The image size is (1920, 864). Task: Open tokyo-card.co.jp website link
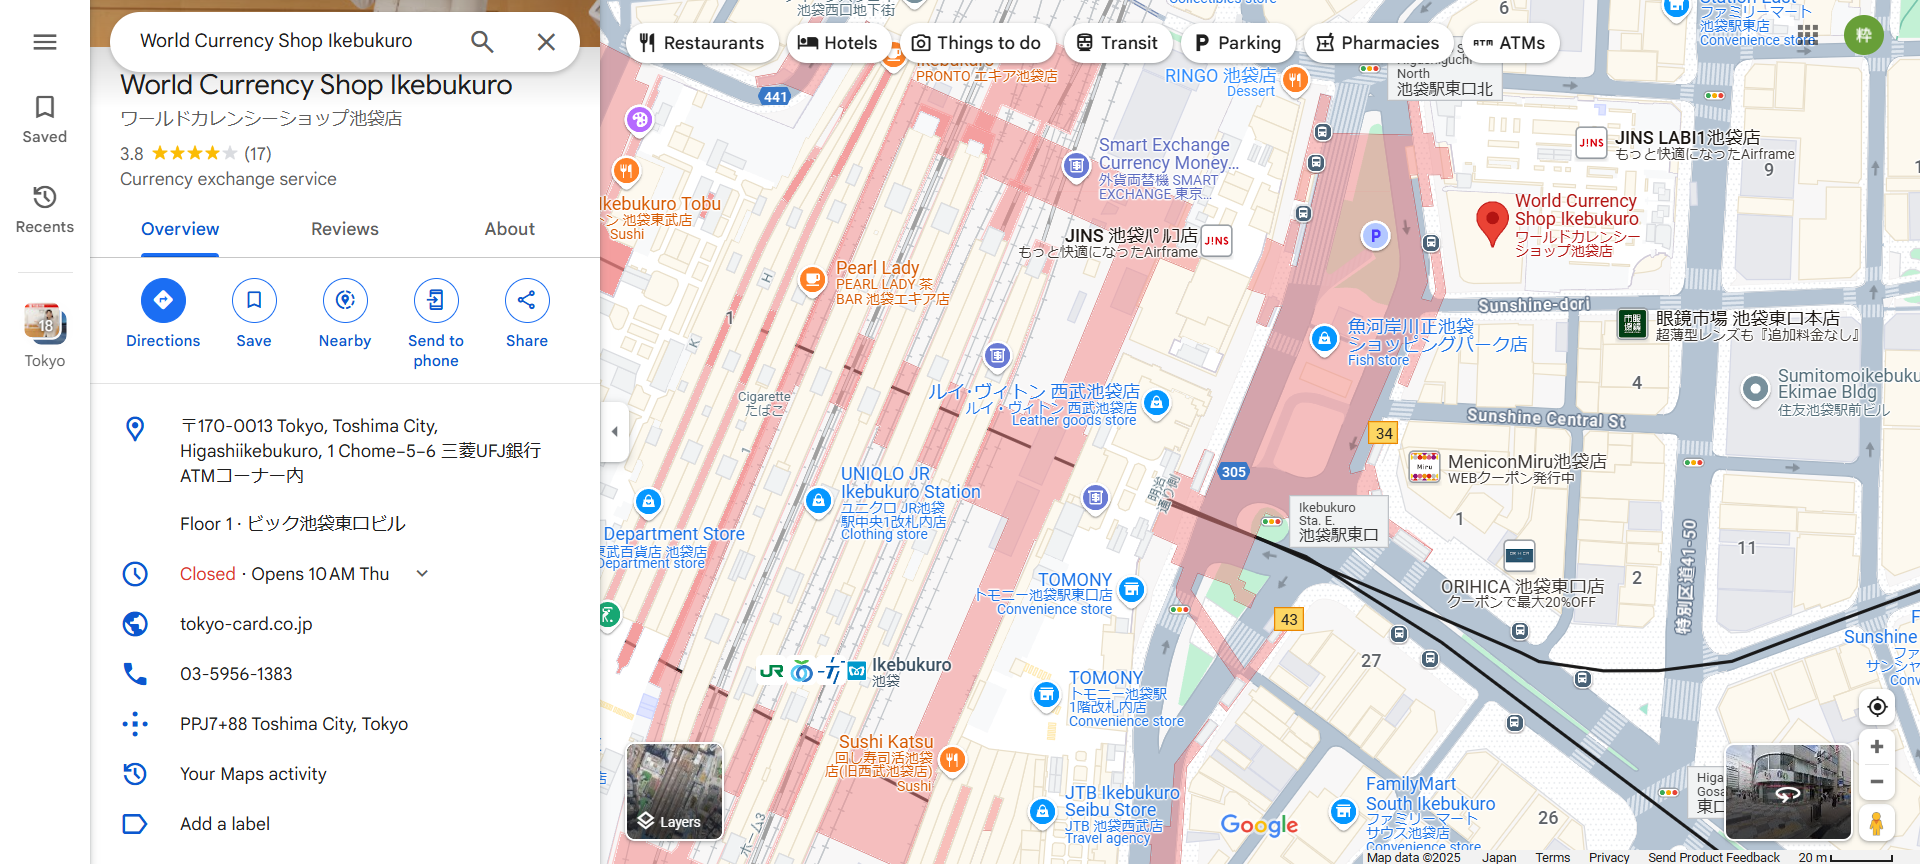point(246,624)
